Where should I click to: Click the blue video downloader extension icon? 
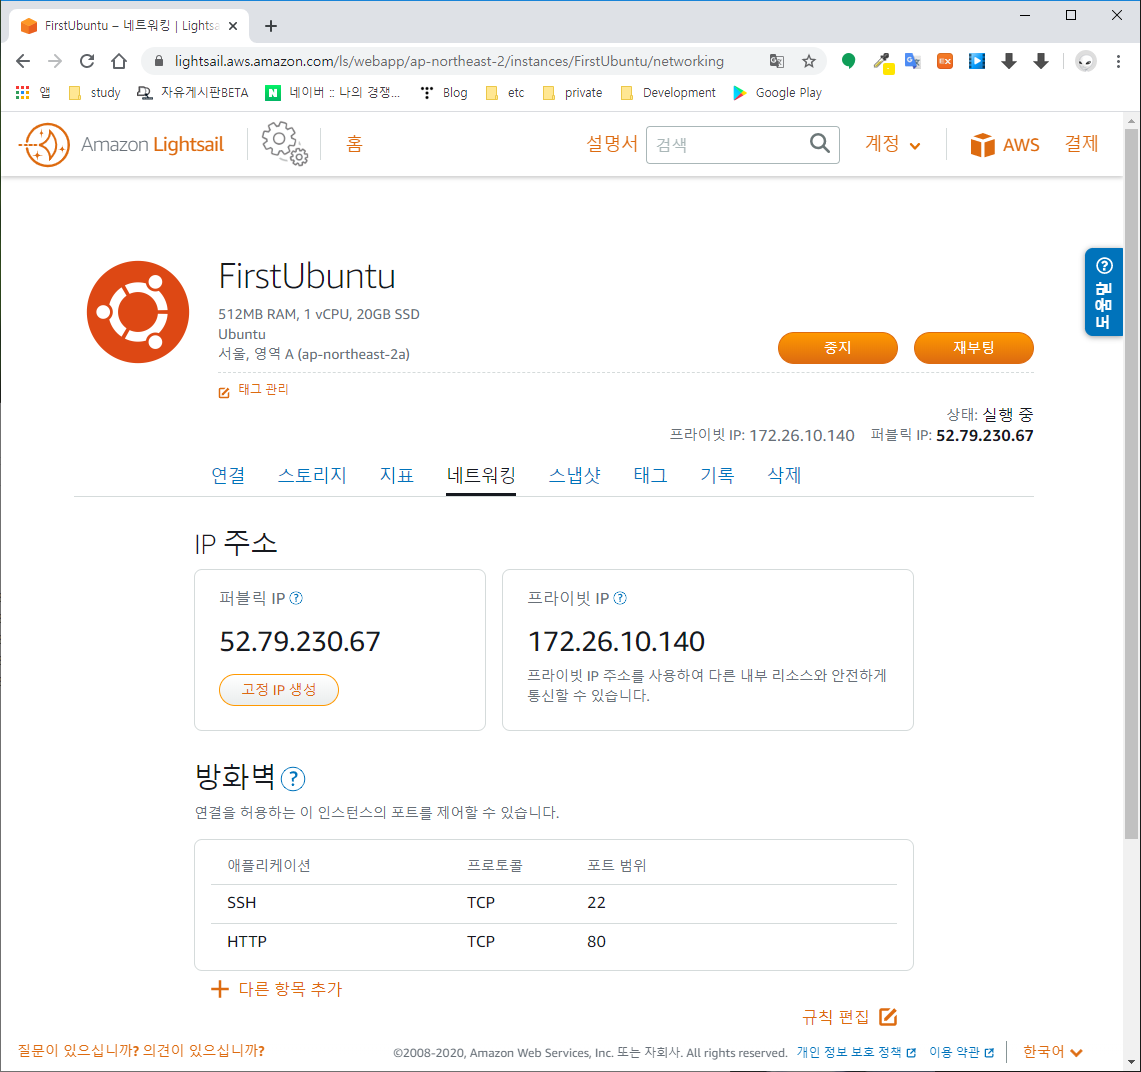(977, 61)
